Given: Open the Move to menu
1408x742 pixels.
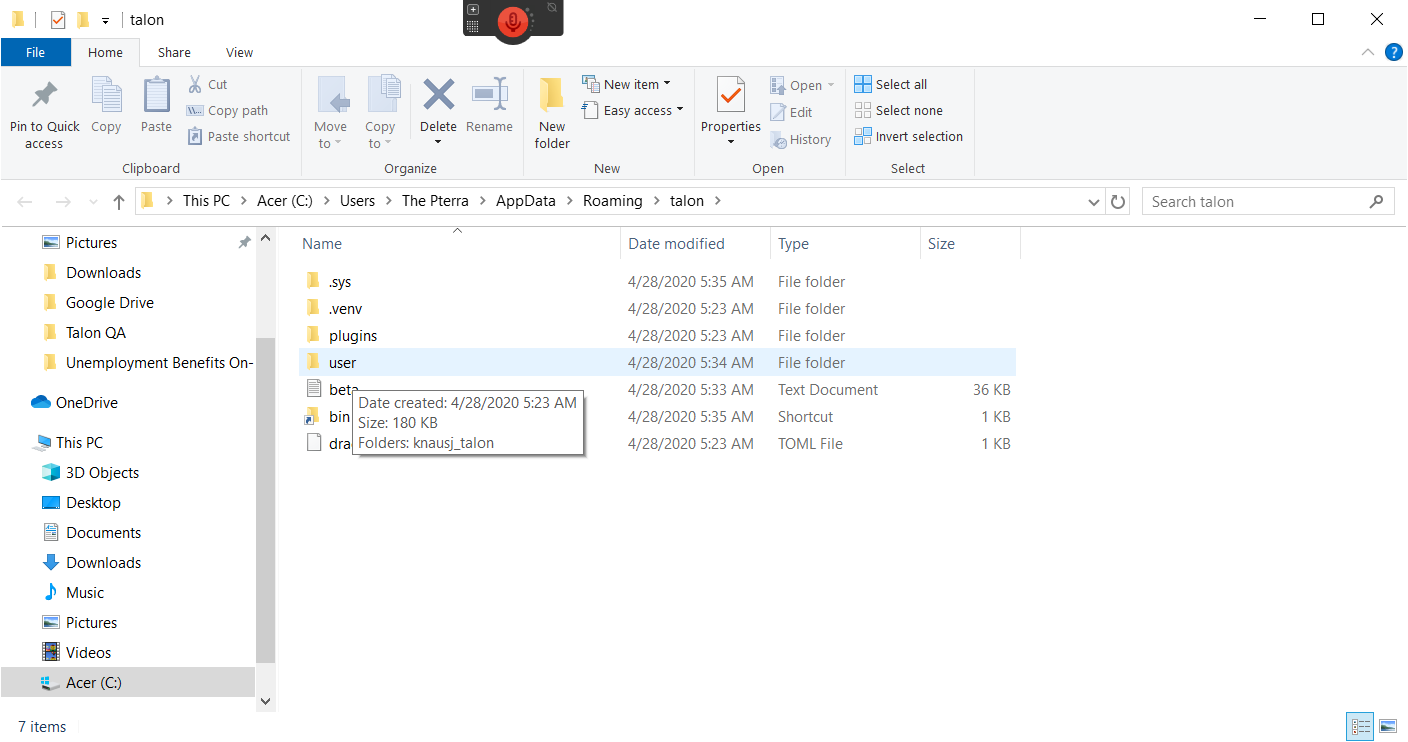Looking at the screenshot, I should [330, 112].
